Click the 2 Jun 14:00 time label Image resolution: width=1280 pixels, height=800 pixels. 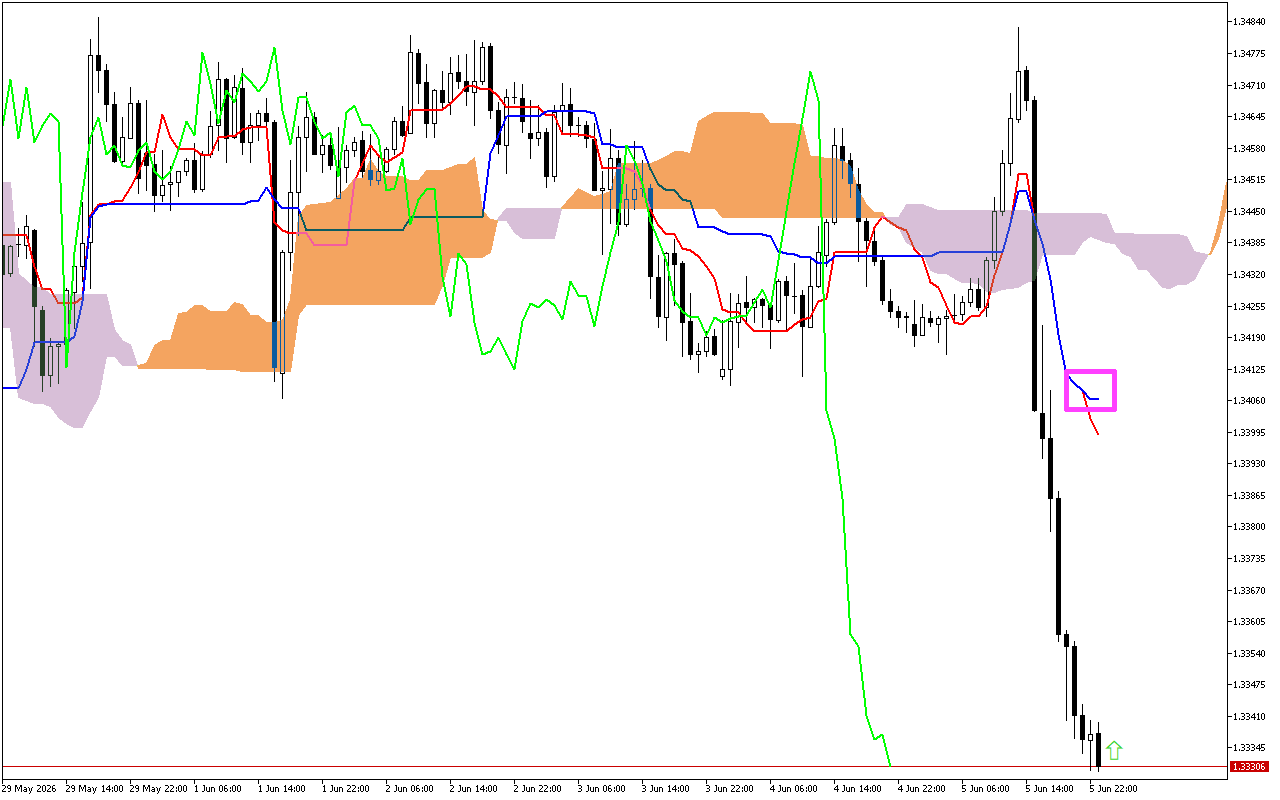pos(474,789)
